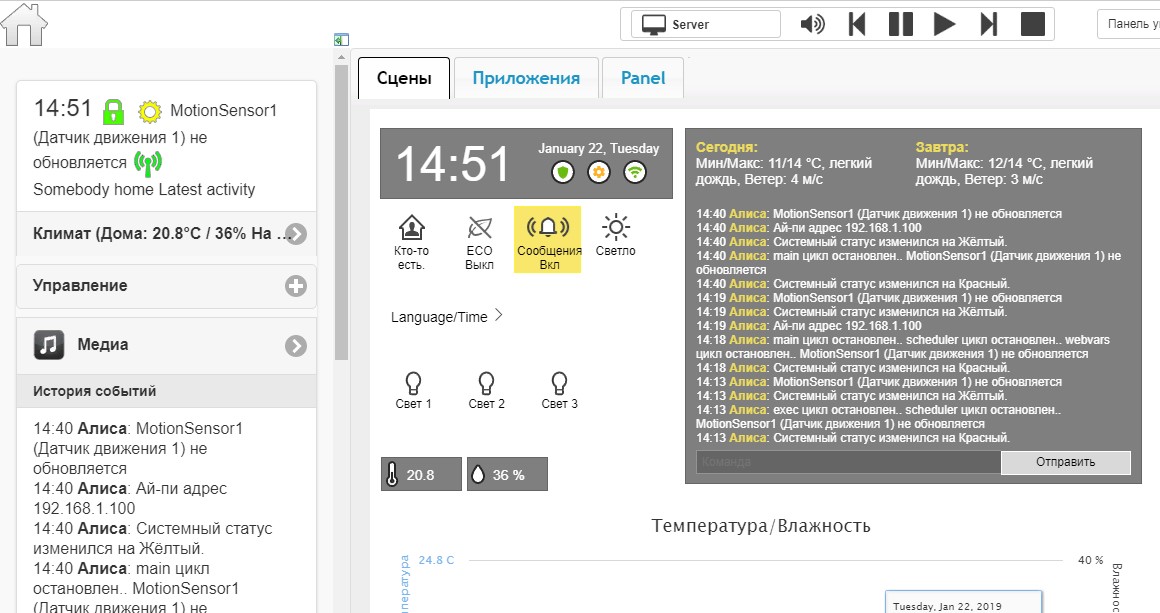Expand the Управление section plus

pyautogui.click(x=296, y=286)
